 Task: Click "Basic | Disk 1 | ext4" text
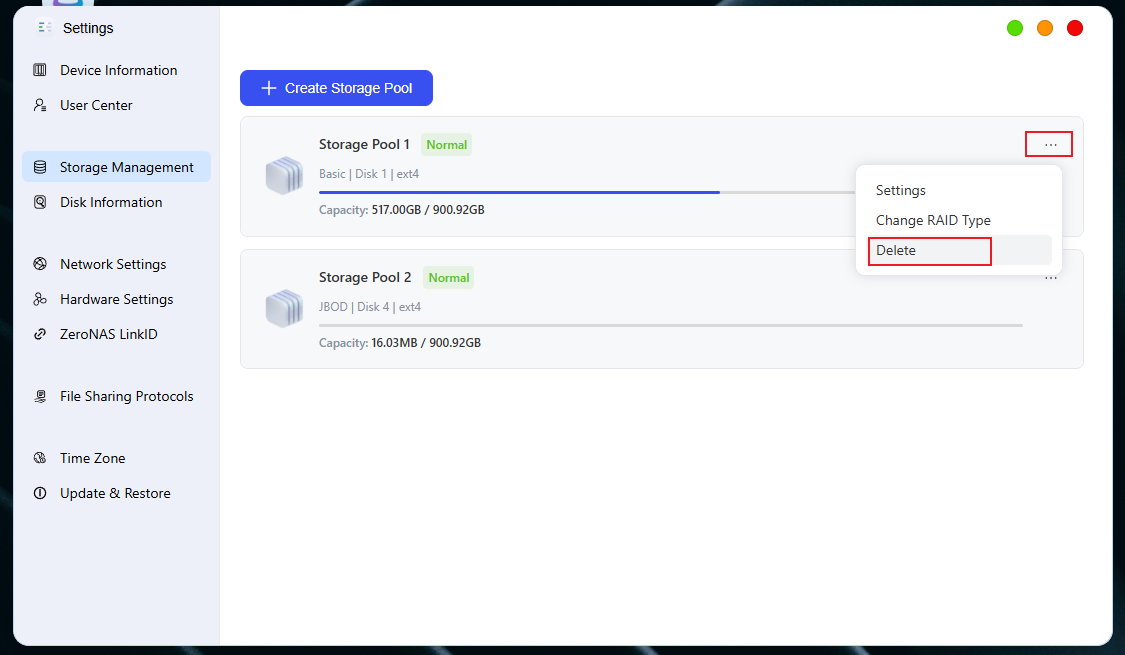(x=369, y=174)
